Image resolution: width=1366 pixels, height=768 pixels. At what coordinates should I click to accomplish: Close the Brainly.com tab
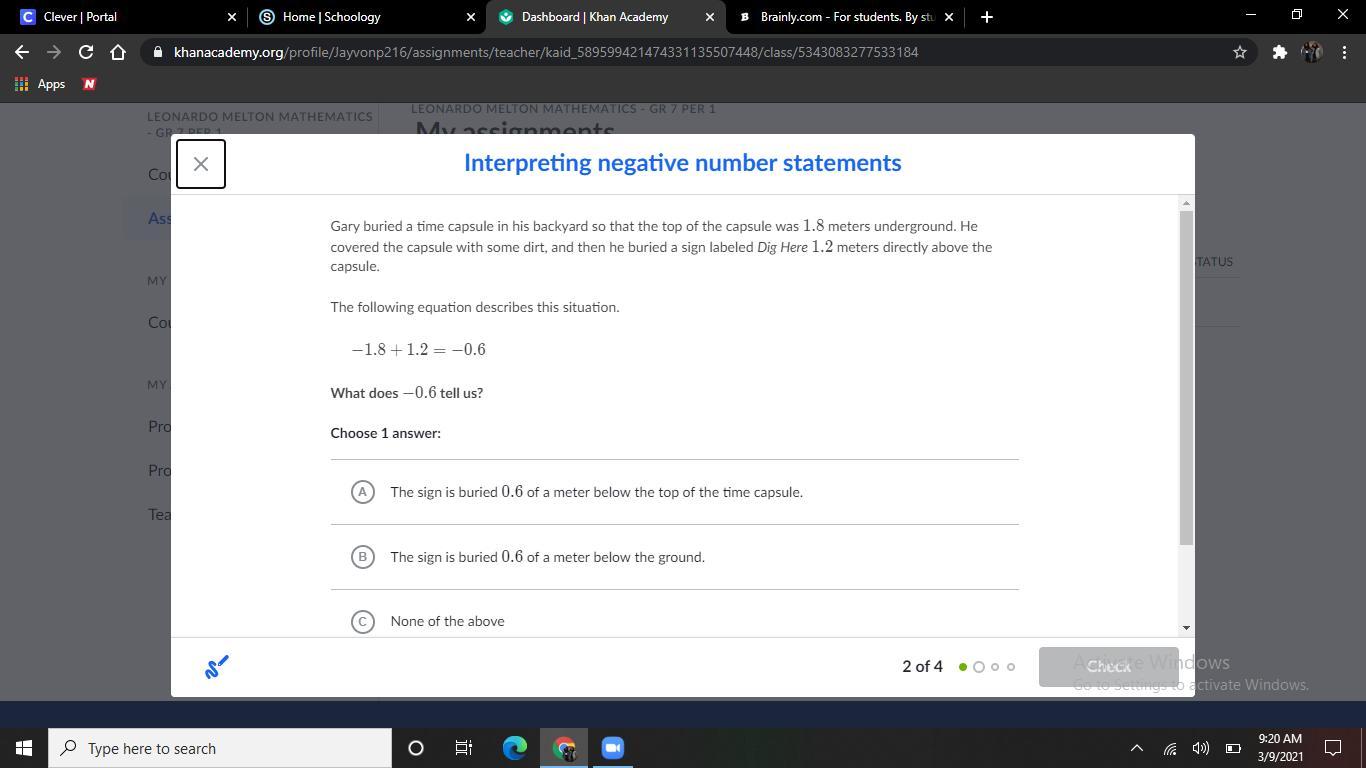(949, 17)
